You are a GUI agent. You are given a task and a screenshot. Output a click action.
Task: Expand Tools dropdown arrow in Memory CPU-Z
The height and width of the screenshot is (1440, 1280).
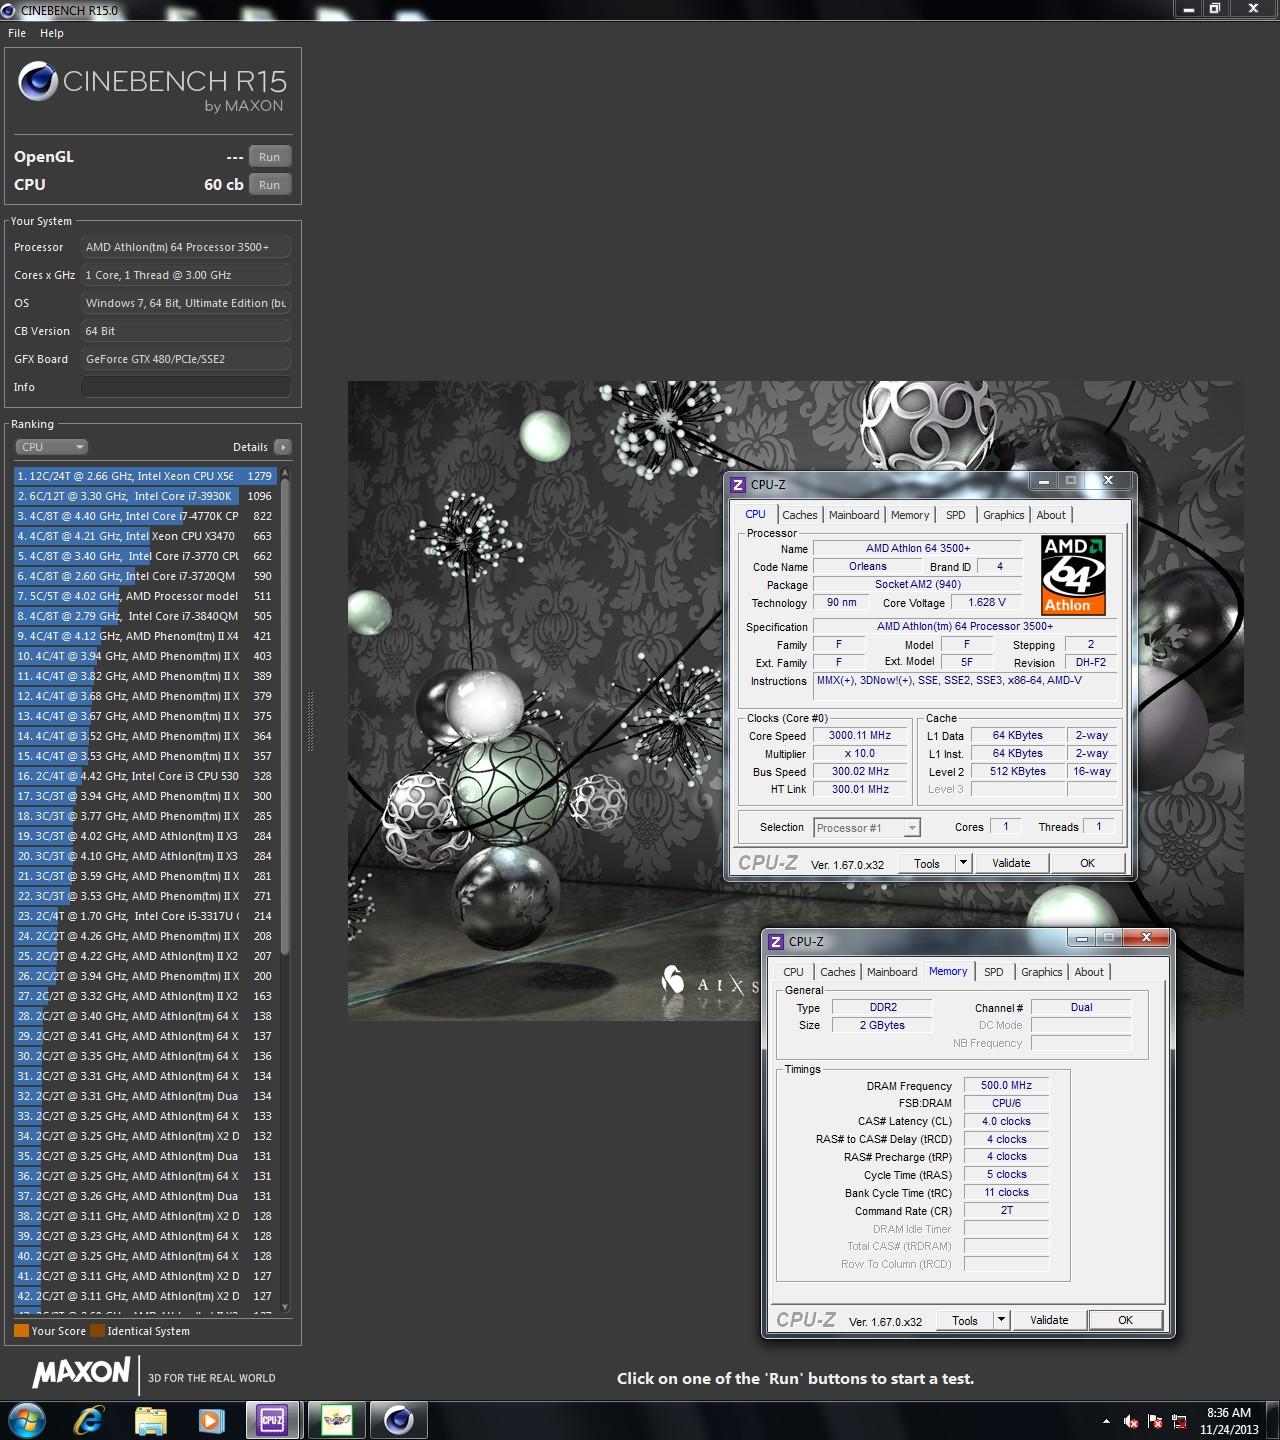1001,1319
